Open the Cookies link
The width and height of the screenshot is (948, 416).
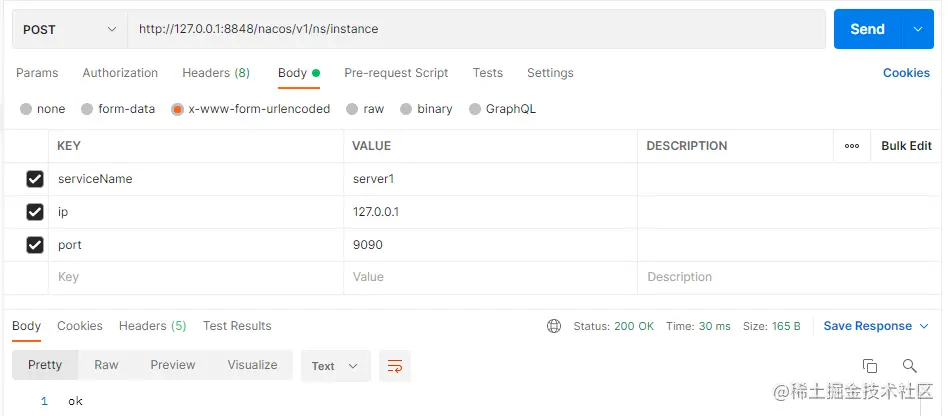click(906, 73)
